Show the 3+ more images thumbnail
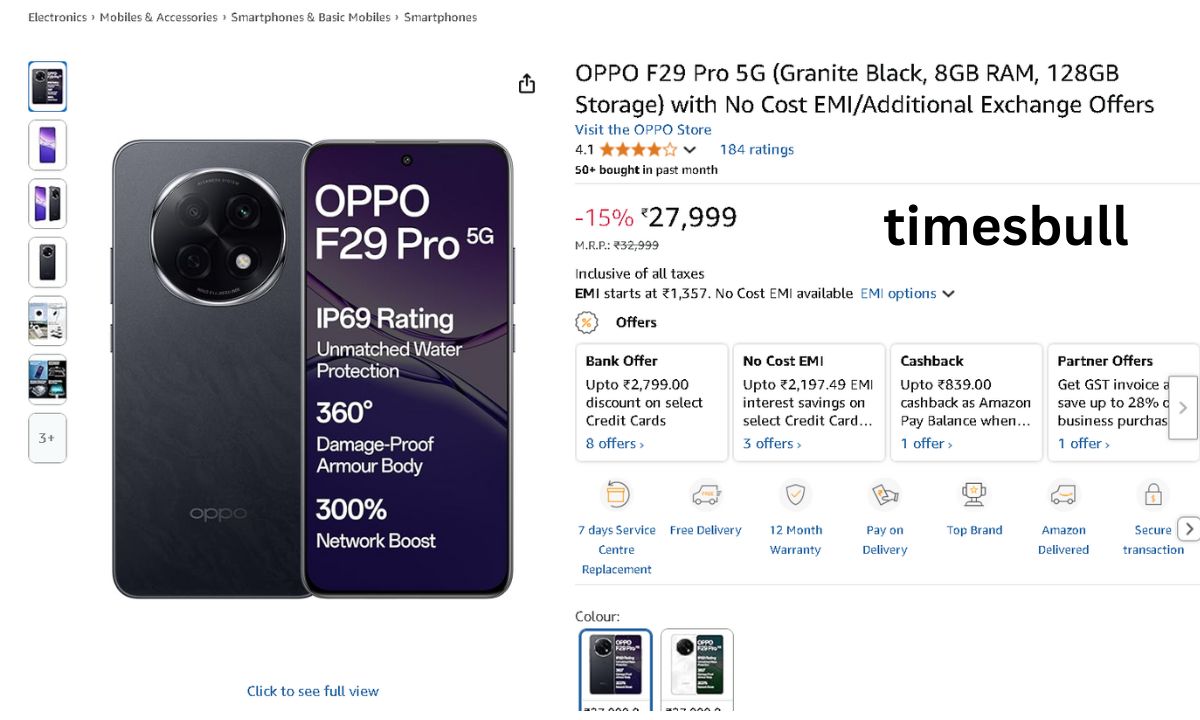Image resolution: width=1200 pixels, height=720 pixels. click(x=47, y=438)
